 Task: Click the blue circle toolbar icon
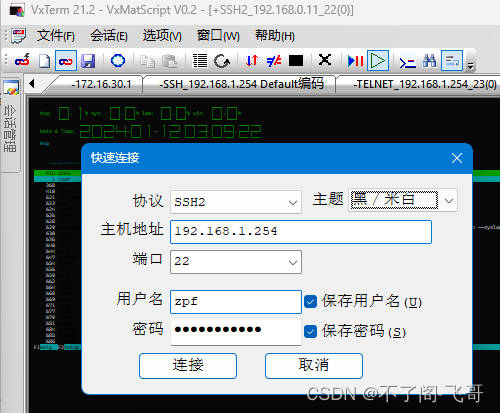point(118,61)
